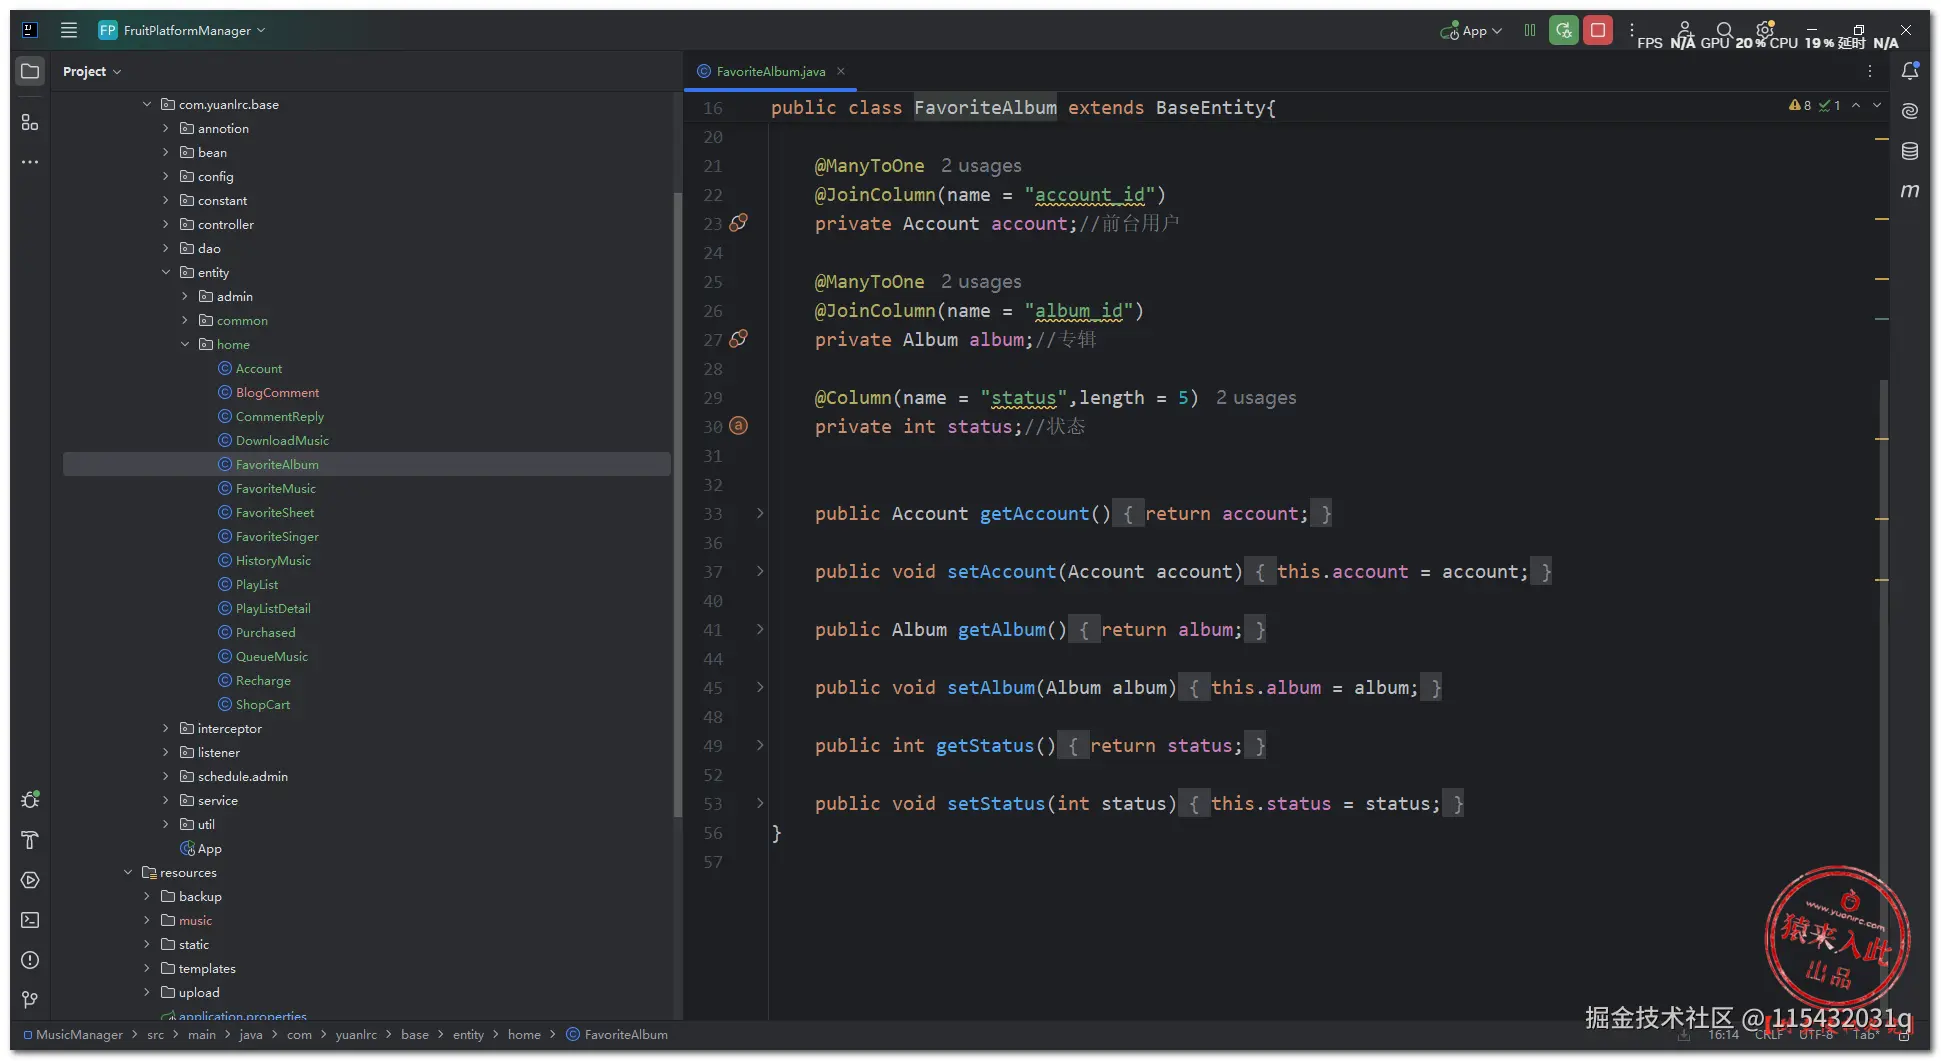The height and width of the screenshot is (1061, 1941).
Task: Open the Structure tool window
Action: click(30, 122)
